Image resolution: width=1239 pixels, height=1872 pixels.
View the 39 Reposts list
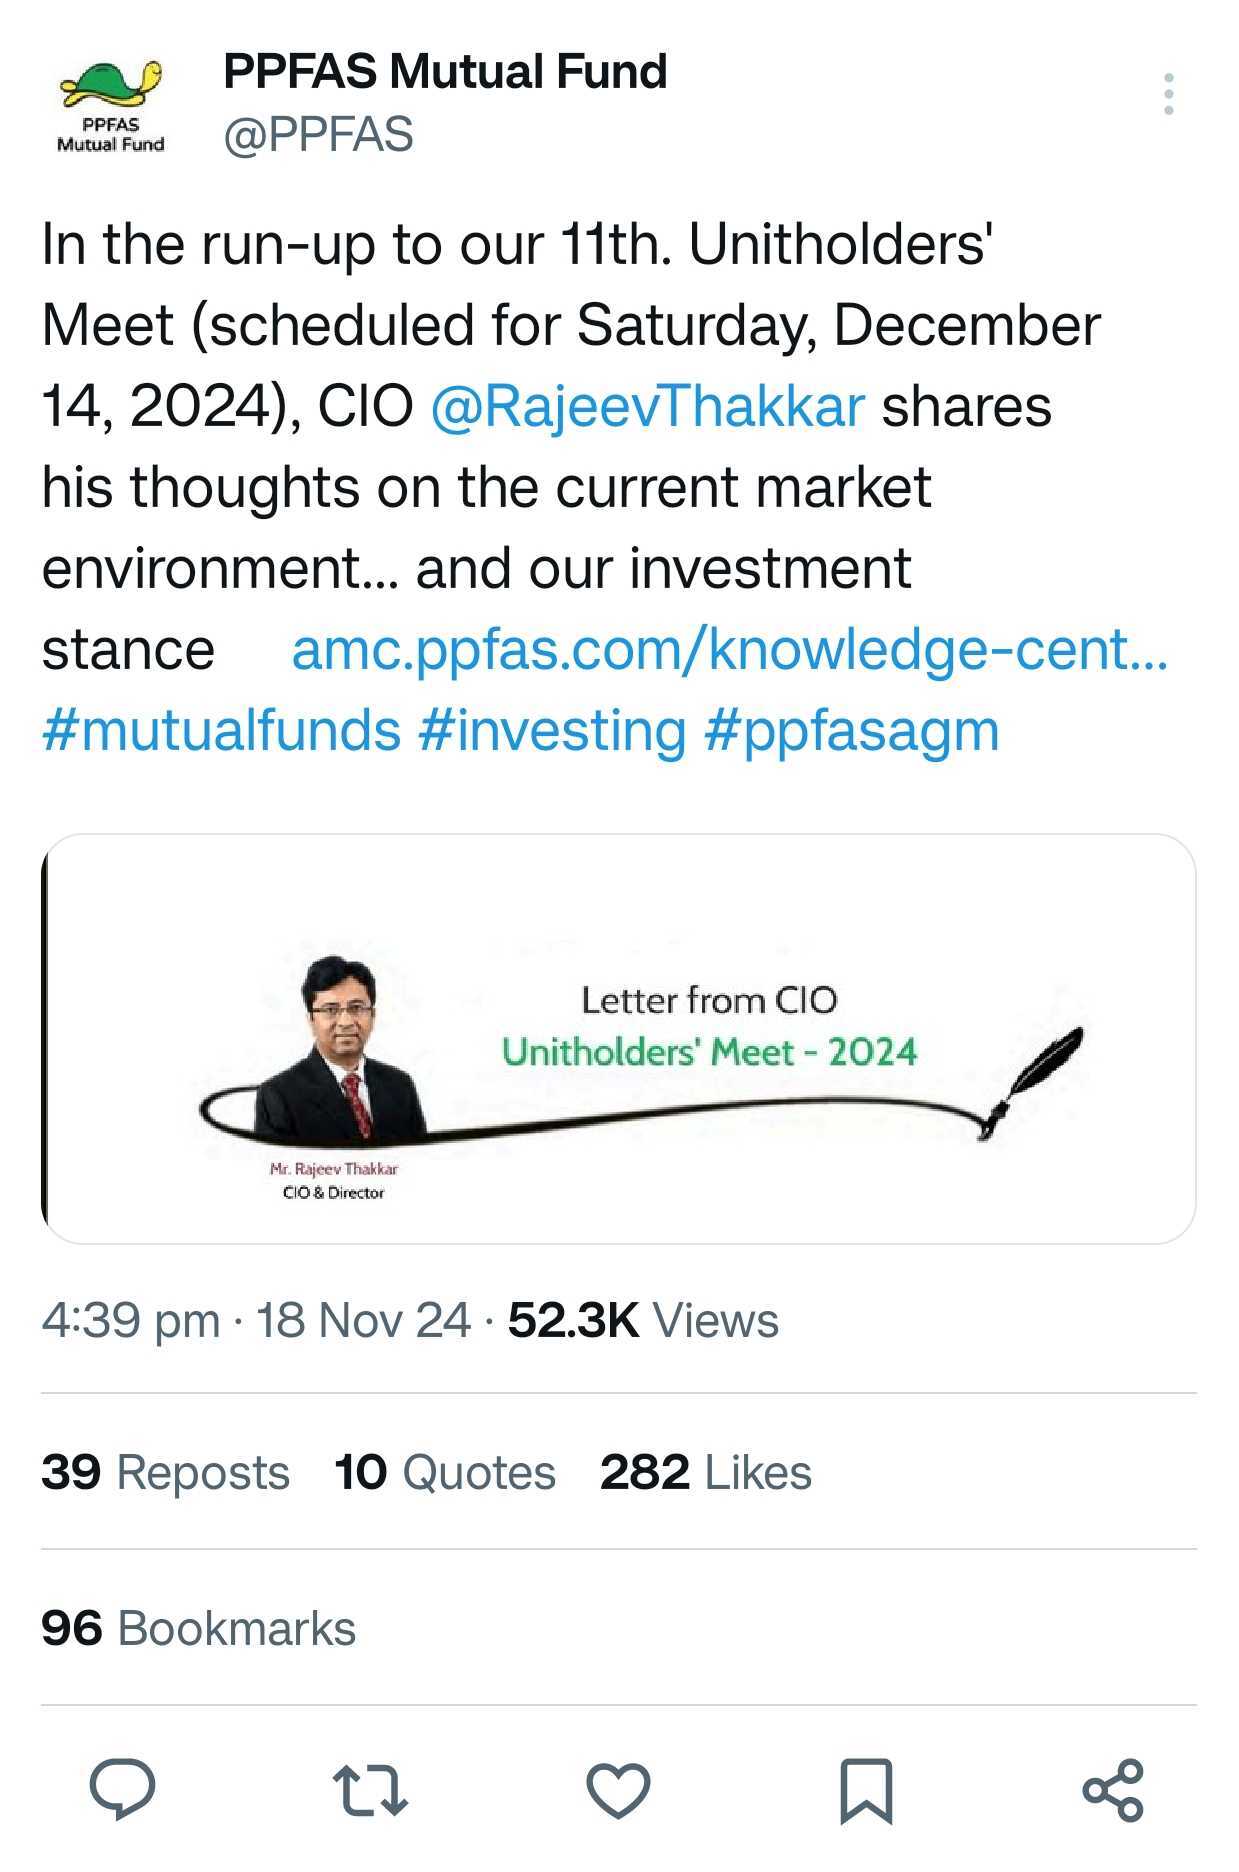[165, 1473]
